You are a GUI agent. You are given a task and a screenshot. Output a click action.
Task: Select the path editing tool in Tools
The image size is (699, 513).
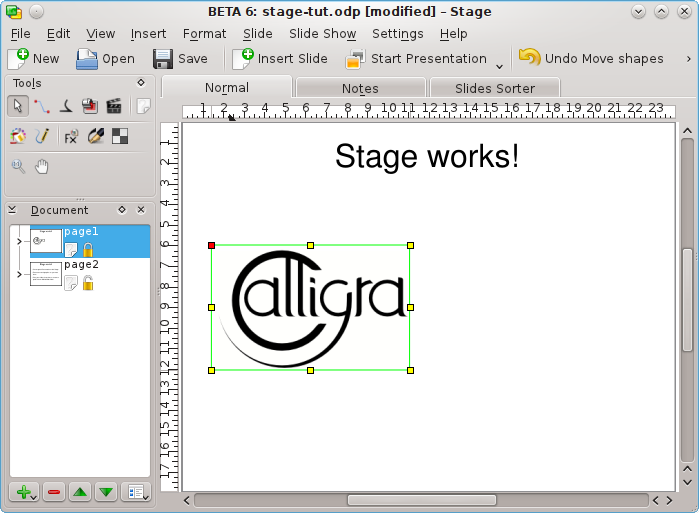click(41, 105)
